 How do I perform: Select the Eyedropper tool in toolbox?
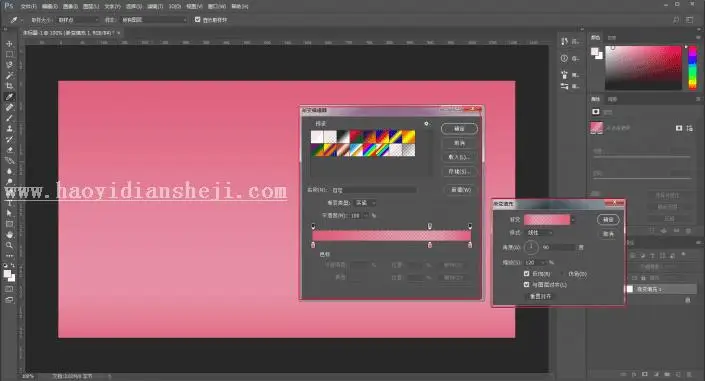coord(9,97)
